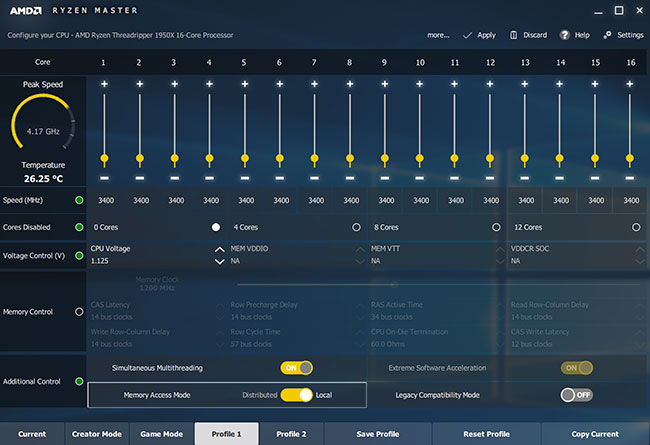The width and height of the screenshot is (650, 445).
Task: Click the Apply checkmark icon
Action: [x=469, y=35]
